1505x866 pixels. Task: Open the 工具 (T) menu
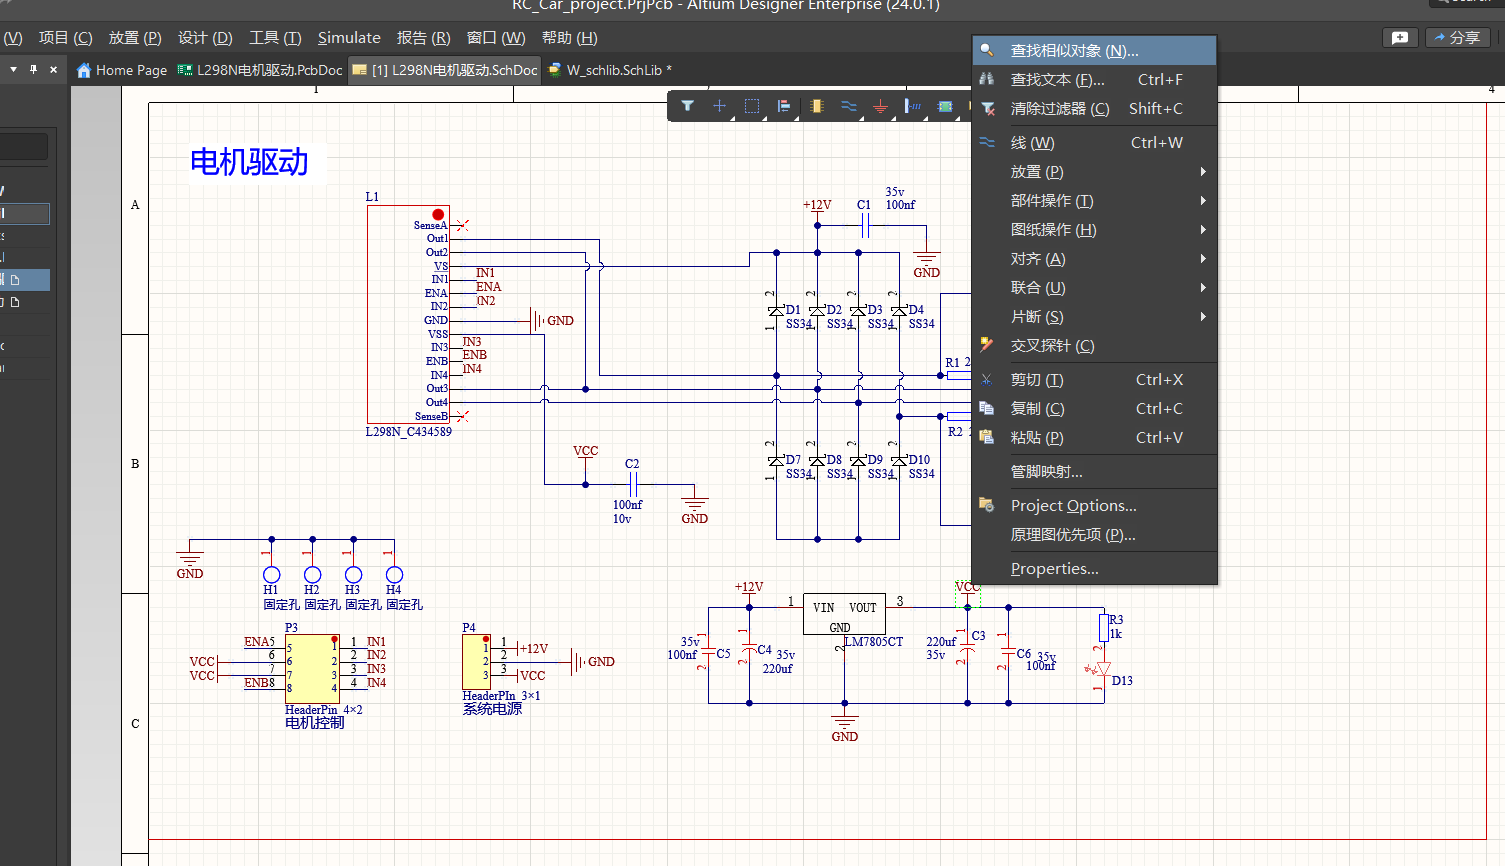pos(275,37)
